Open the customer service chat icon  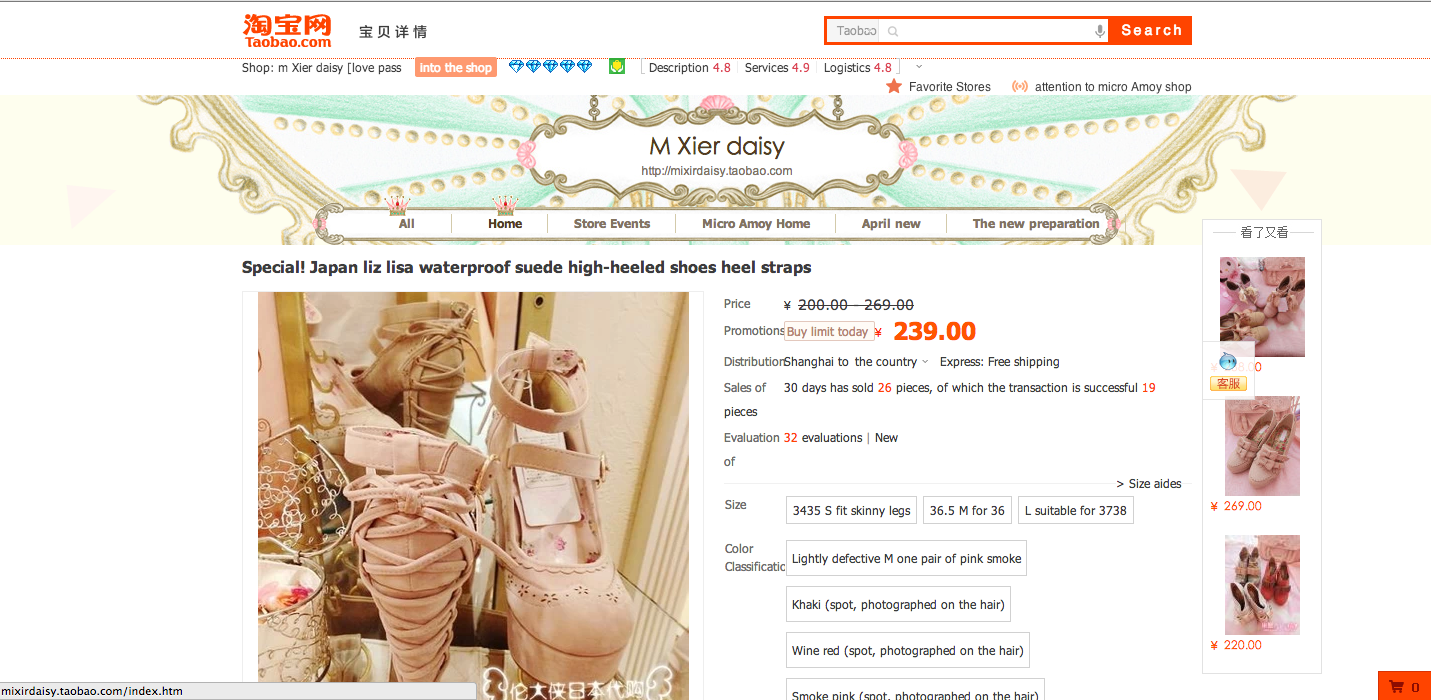tap(1228, 370)
